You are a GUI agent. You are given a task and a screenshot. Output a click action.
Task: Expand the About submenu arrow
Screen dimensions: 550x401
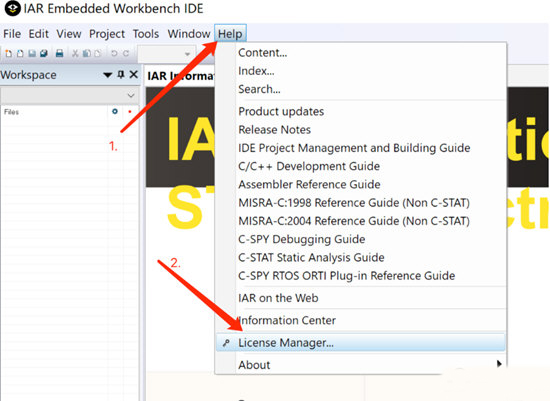[499, 363]
